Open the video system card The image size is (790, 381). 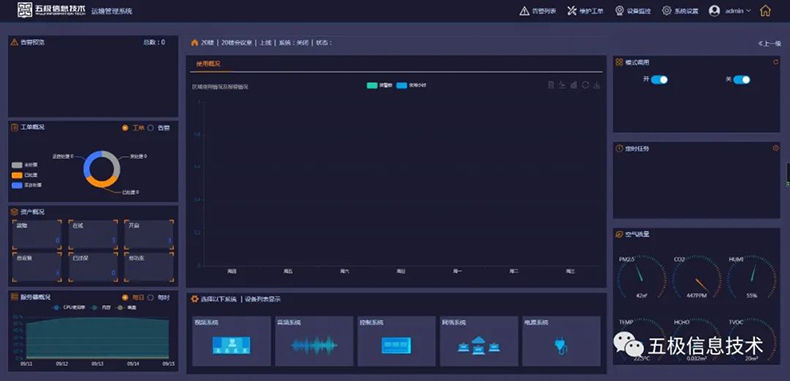pos(231,341)
